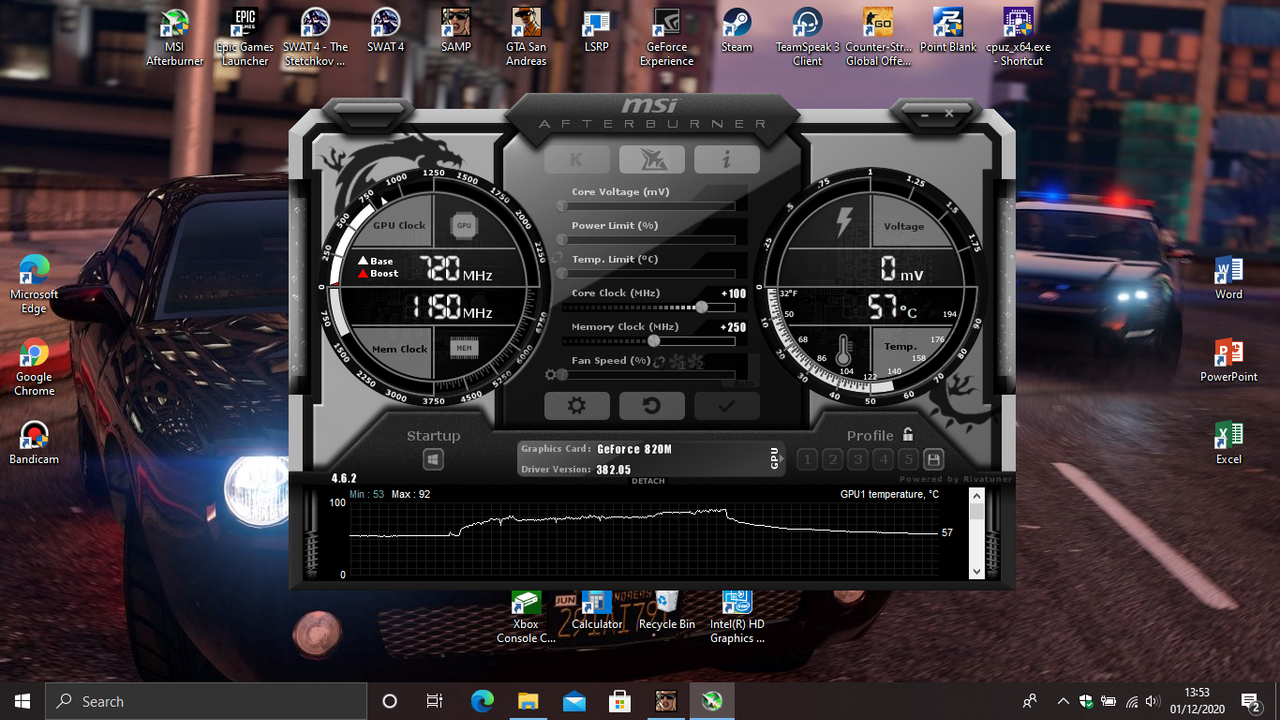This screenshot has width=1280, height=720.
Task: Open TeamSpeak 3 Client desktop icon
Action: tap(807, 38)
